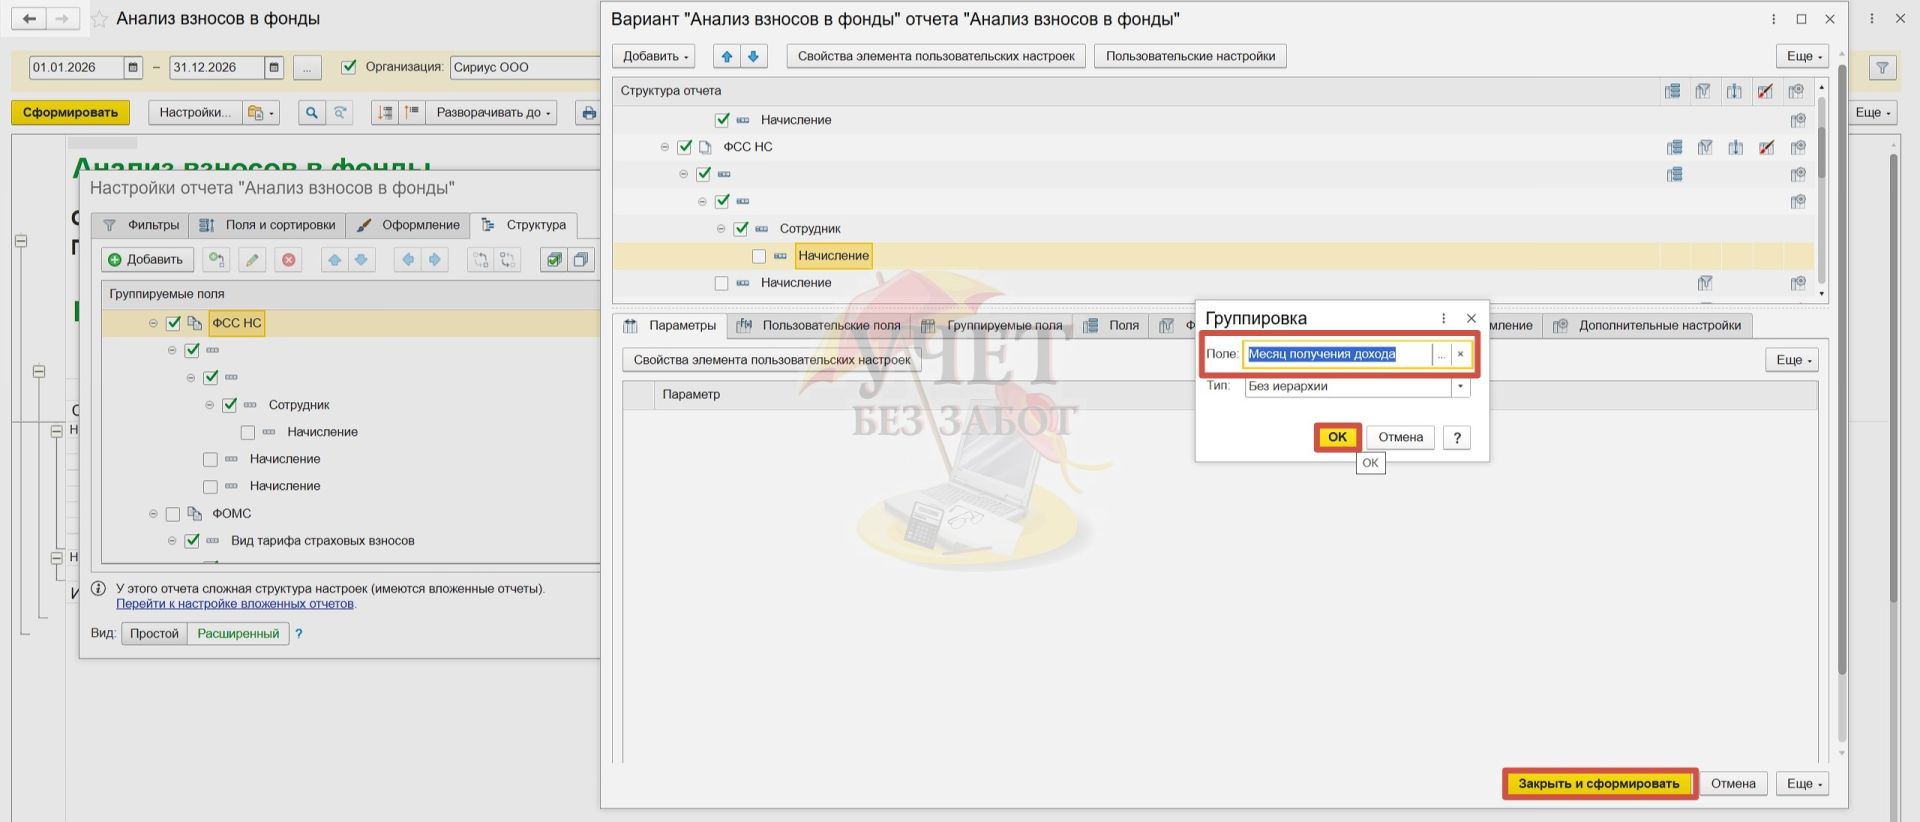Open the Группируемые поля tab

tap(992, 326)
